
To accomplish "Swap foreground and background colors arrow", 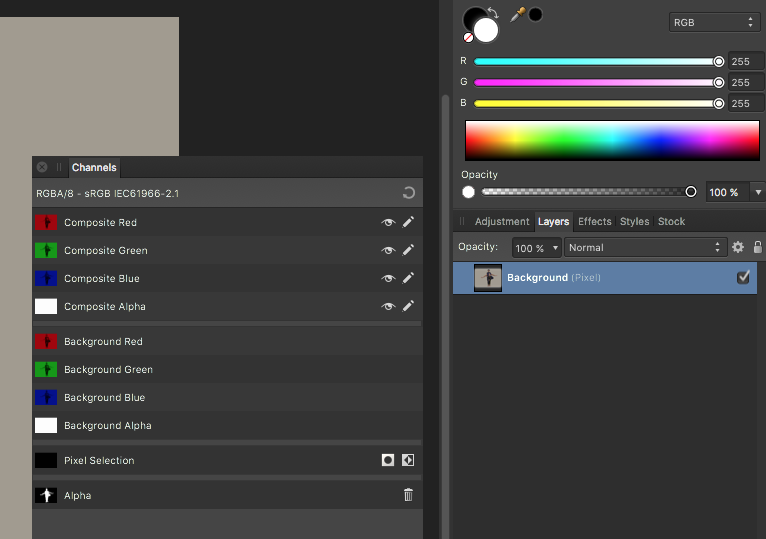I will click(493, 12).
